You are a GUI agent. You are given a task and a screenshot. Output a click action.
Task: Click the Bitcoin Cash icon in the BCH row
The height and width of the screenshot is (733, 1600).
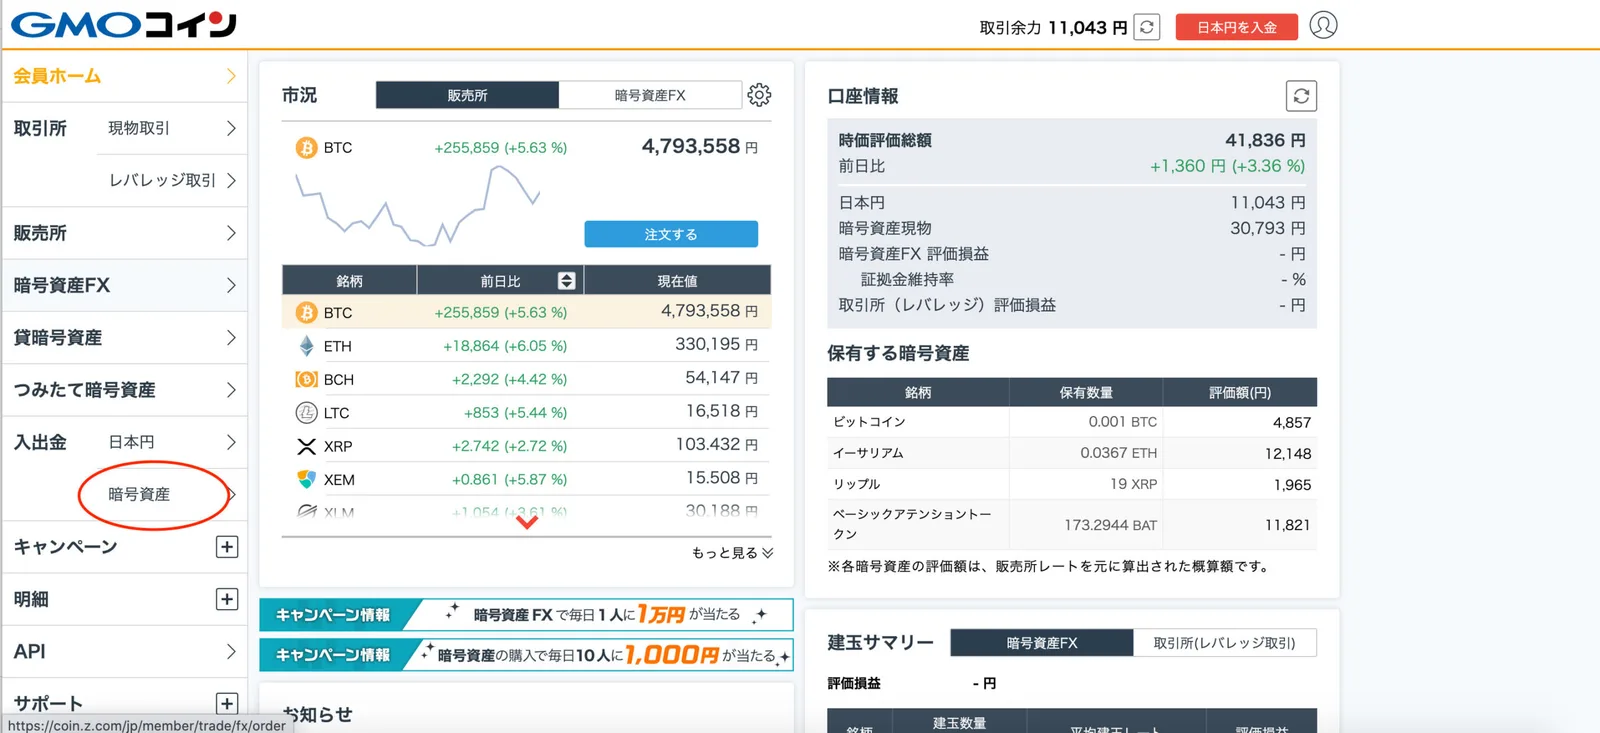306,380
